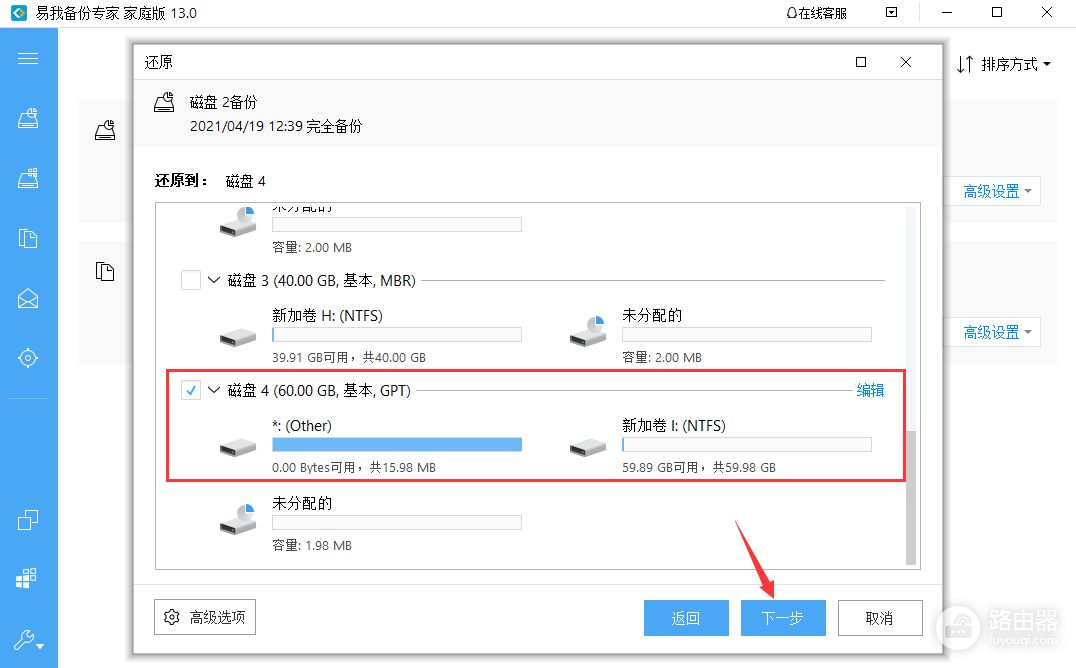
Task: Click the disk backup sidebar icon
Action: tap(28, 118)
